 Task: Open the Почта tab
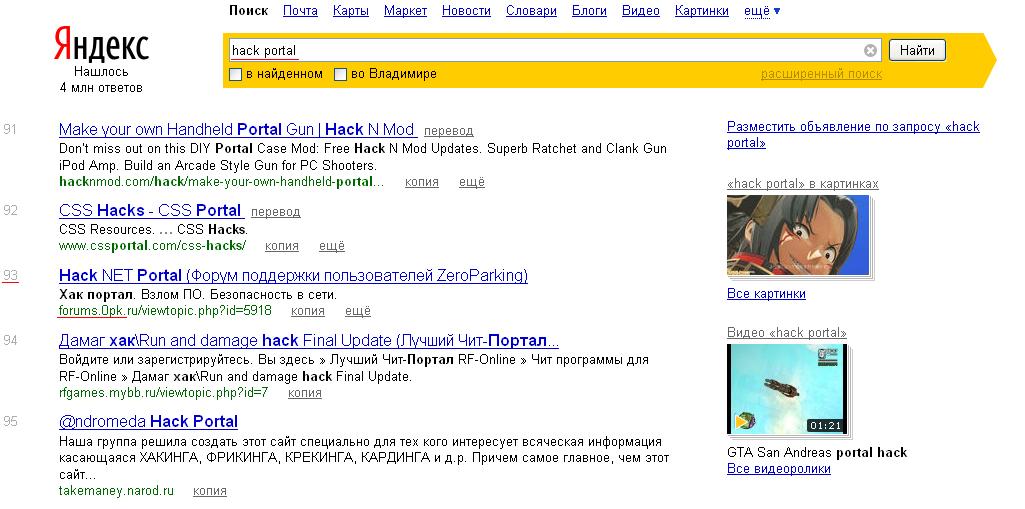point(300,11)
